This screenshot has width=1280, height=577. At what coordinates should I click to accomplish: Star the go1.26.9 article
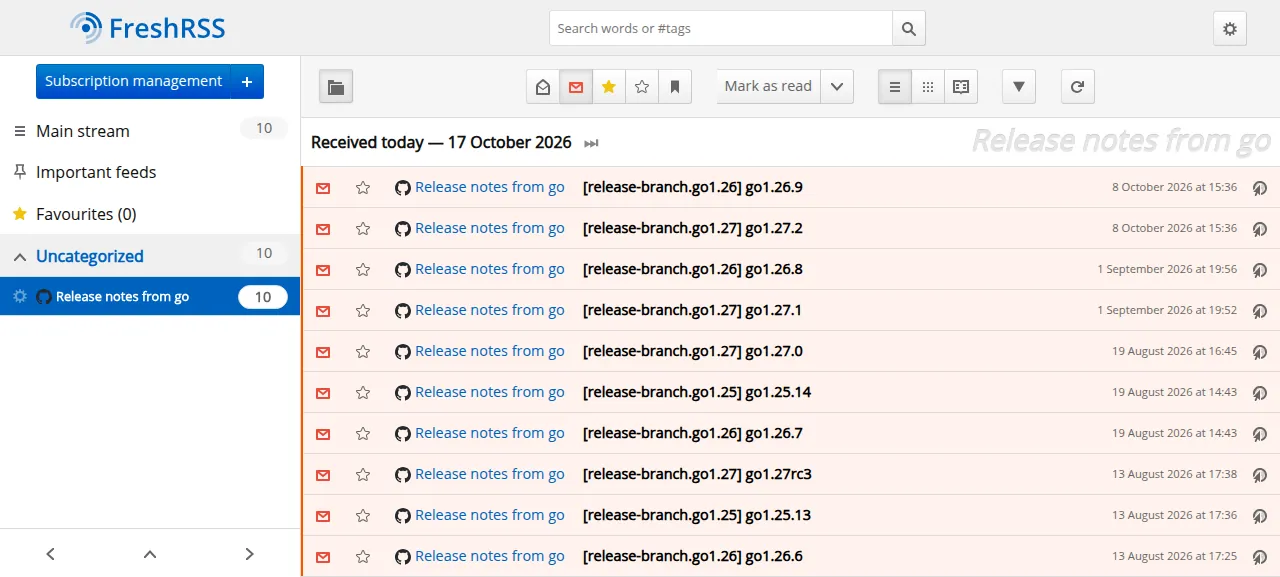tap(363, 187)
